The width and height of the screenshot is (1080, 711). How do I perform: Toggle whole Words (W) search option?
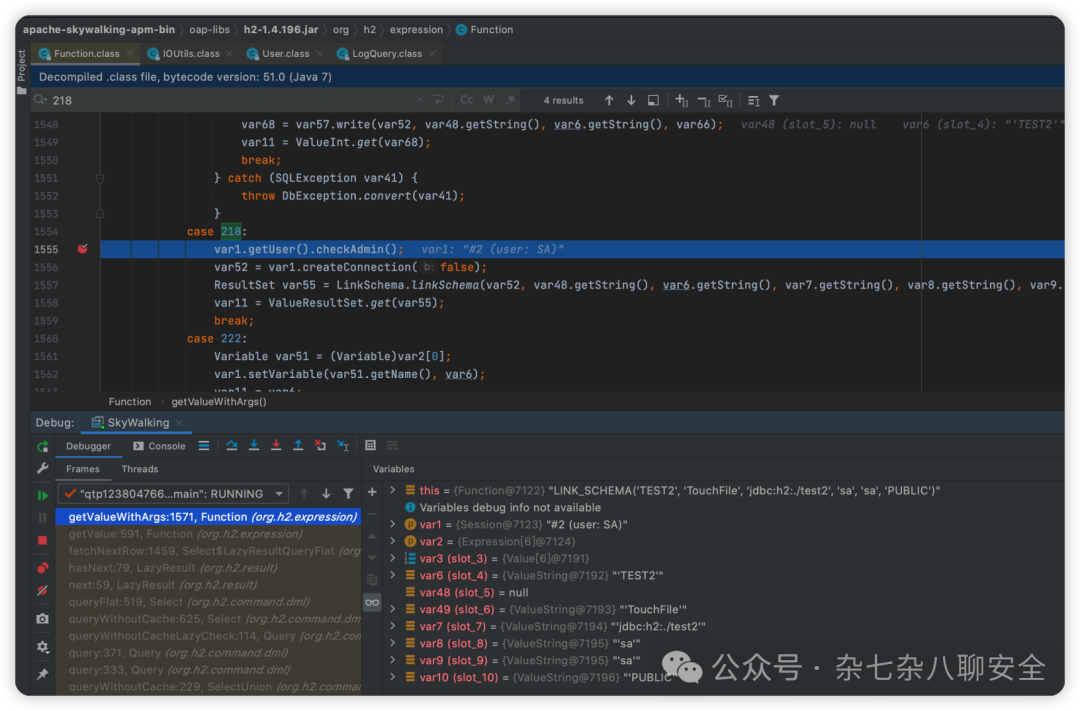(488, 100)
